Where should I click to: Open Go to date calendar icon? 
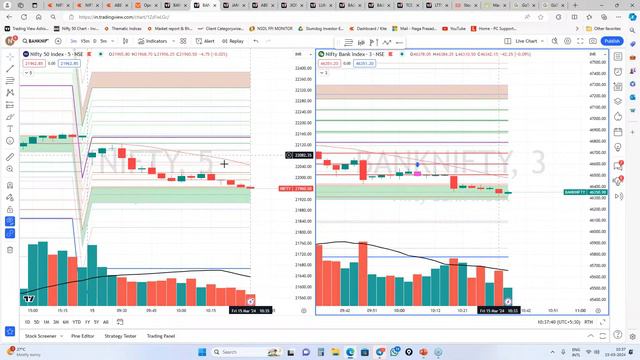click(x=120, y=322)
